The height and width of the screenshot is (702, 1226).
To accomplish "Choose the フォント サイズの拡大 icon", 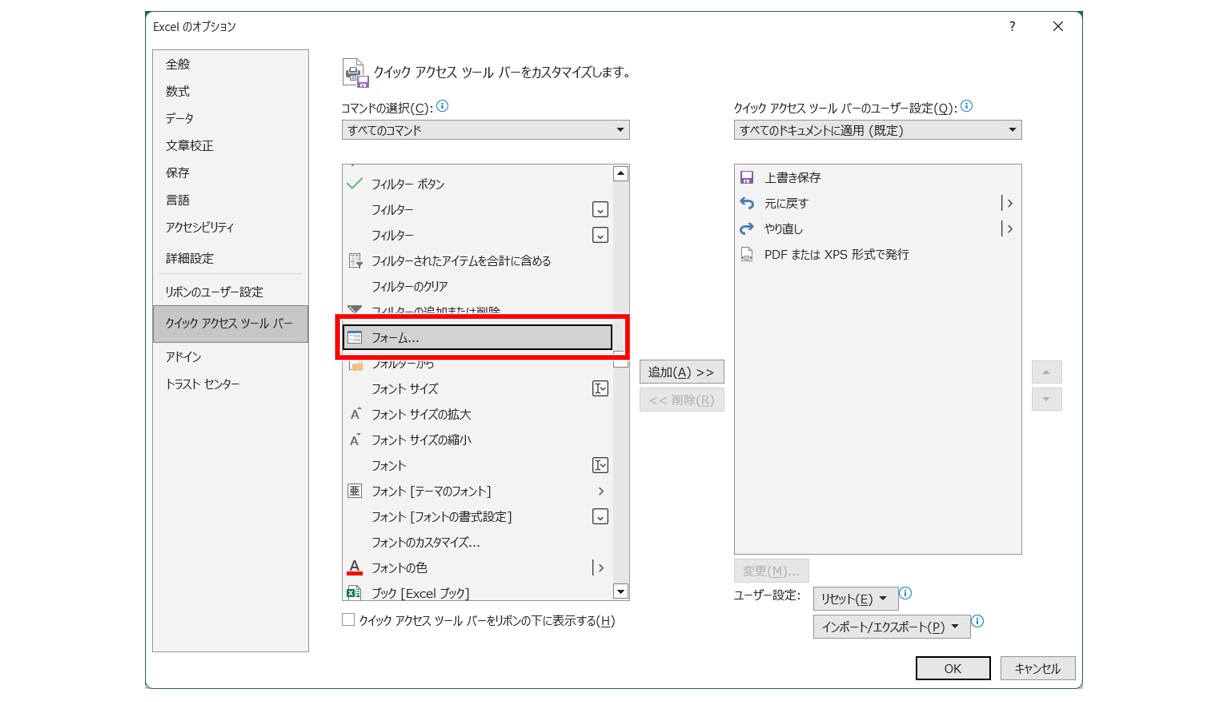I will point(354,414).
